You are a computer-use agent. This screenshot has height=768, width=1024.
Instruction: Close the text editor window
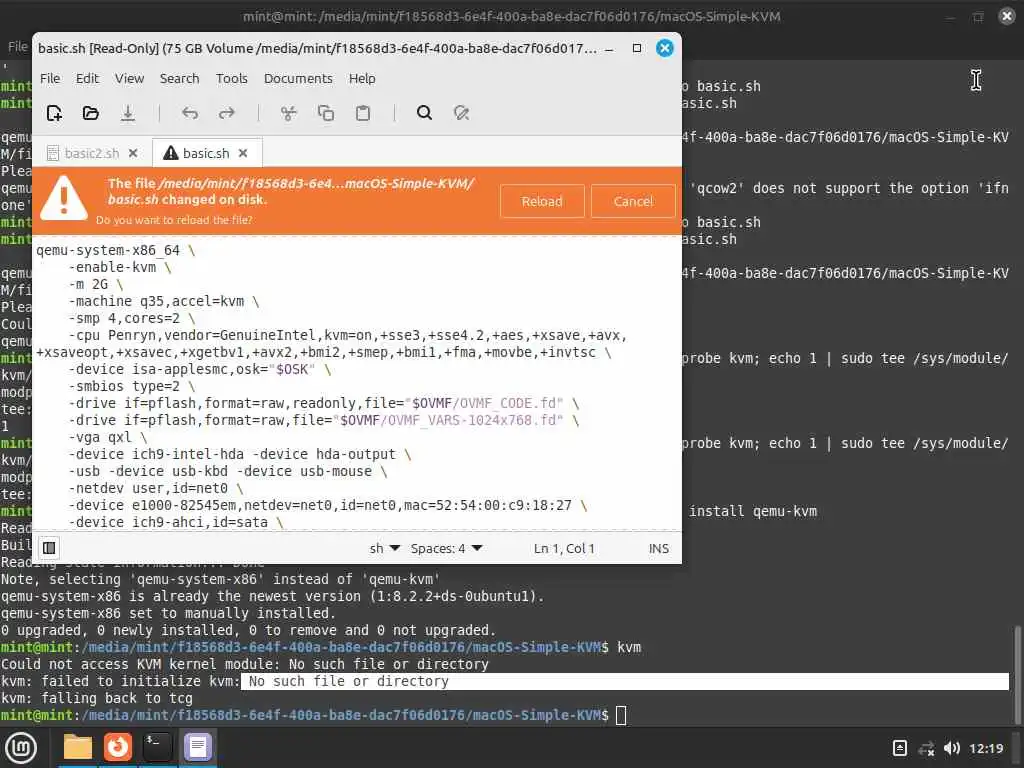pos(664,48)
